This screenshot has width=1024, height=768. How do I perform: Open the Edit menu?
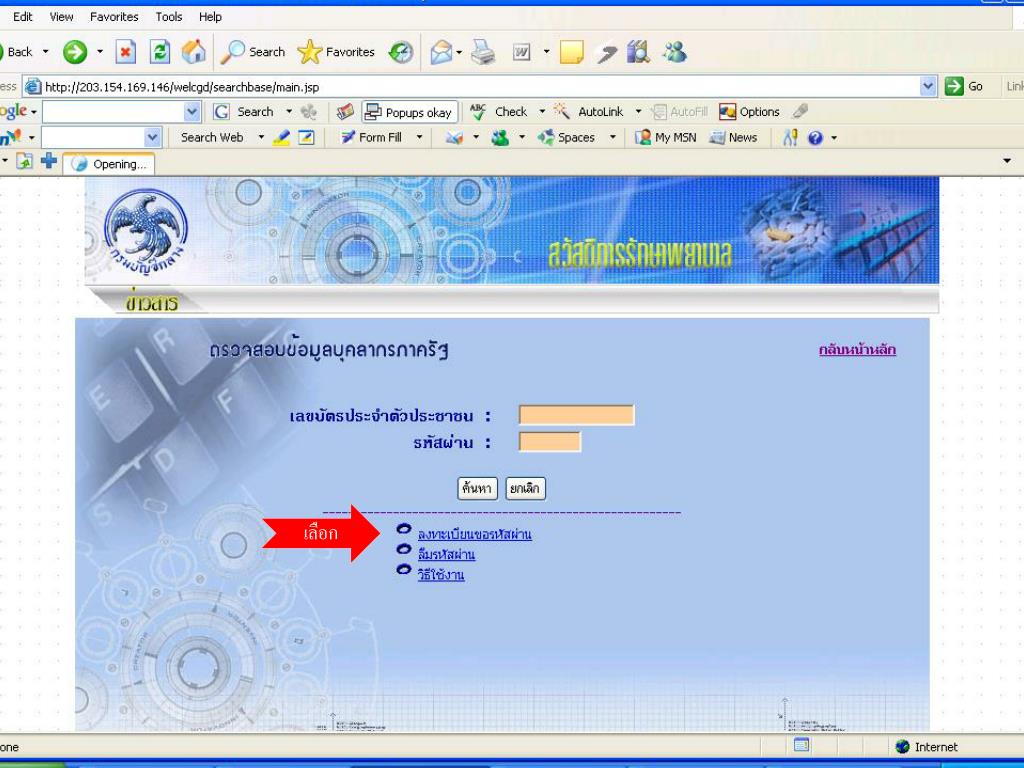[23, 17]
